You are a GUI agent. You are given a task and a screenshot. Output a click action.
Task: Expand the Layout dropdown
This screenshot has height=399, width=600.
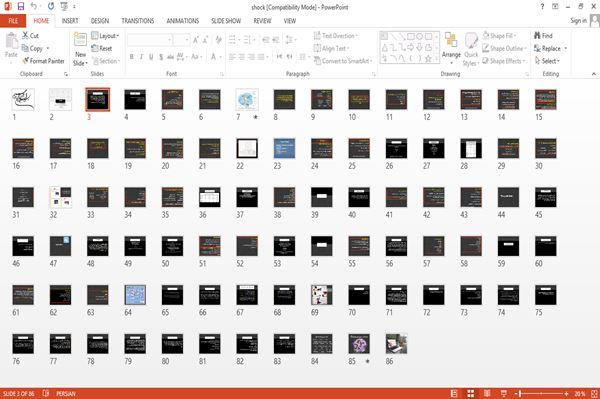[x=105, y=36]
